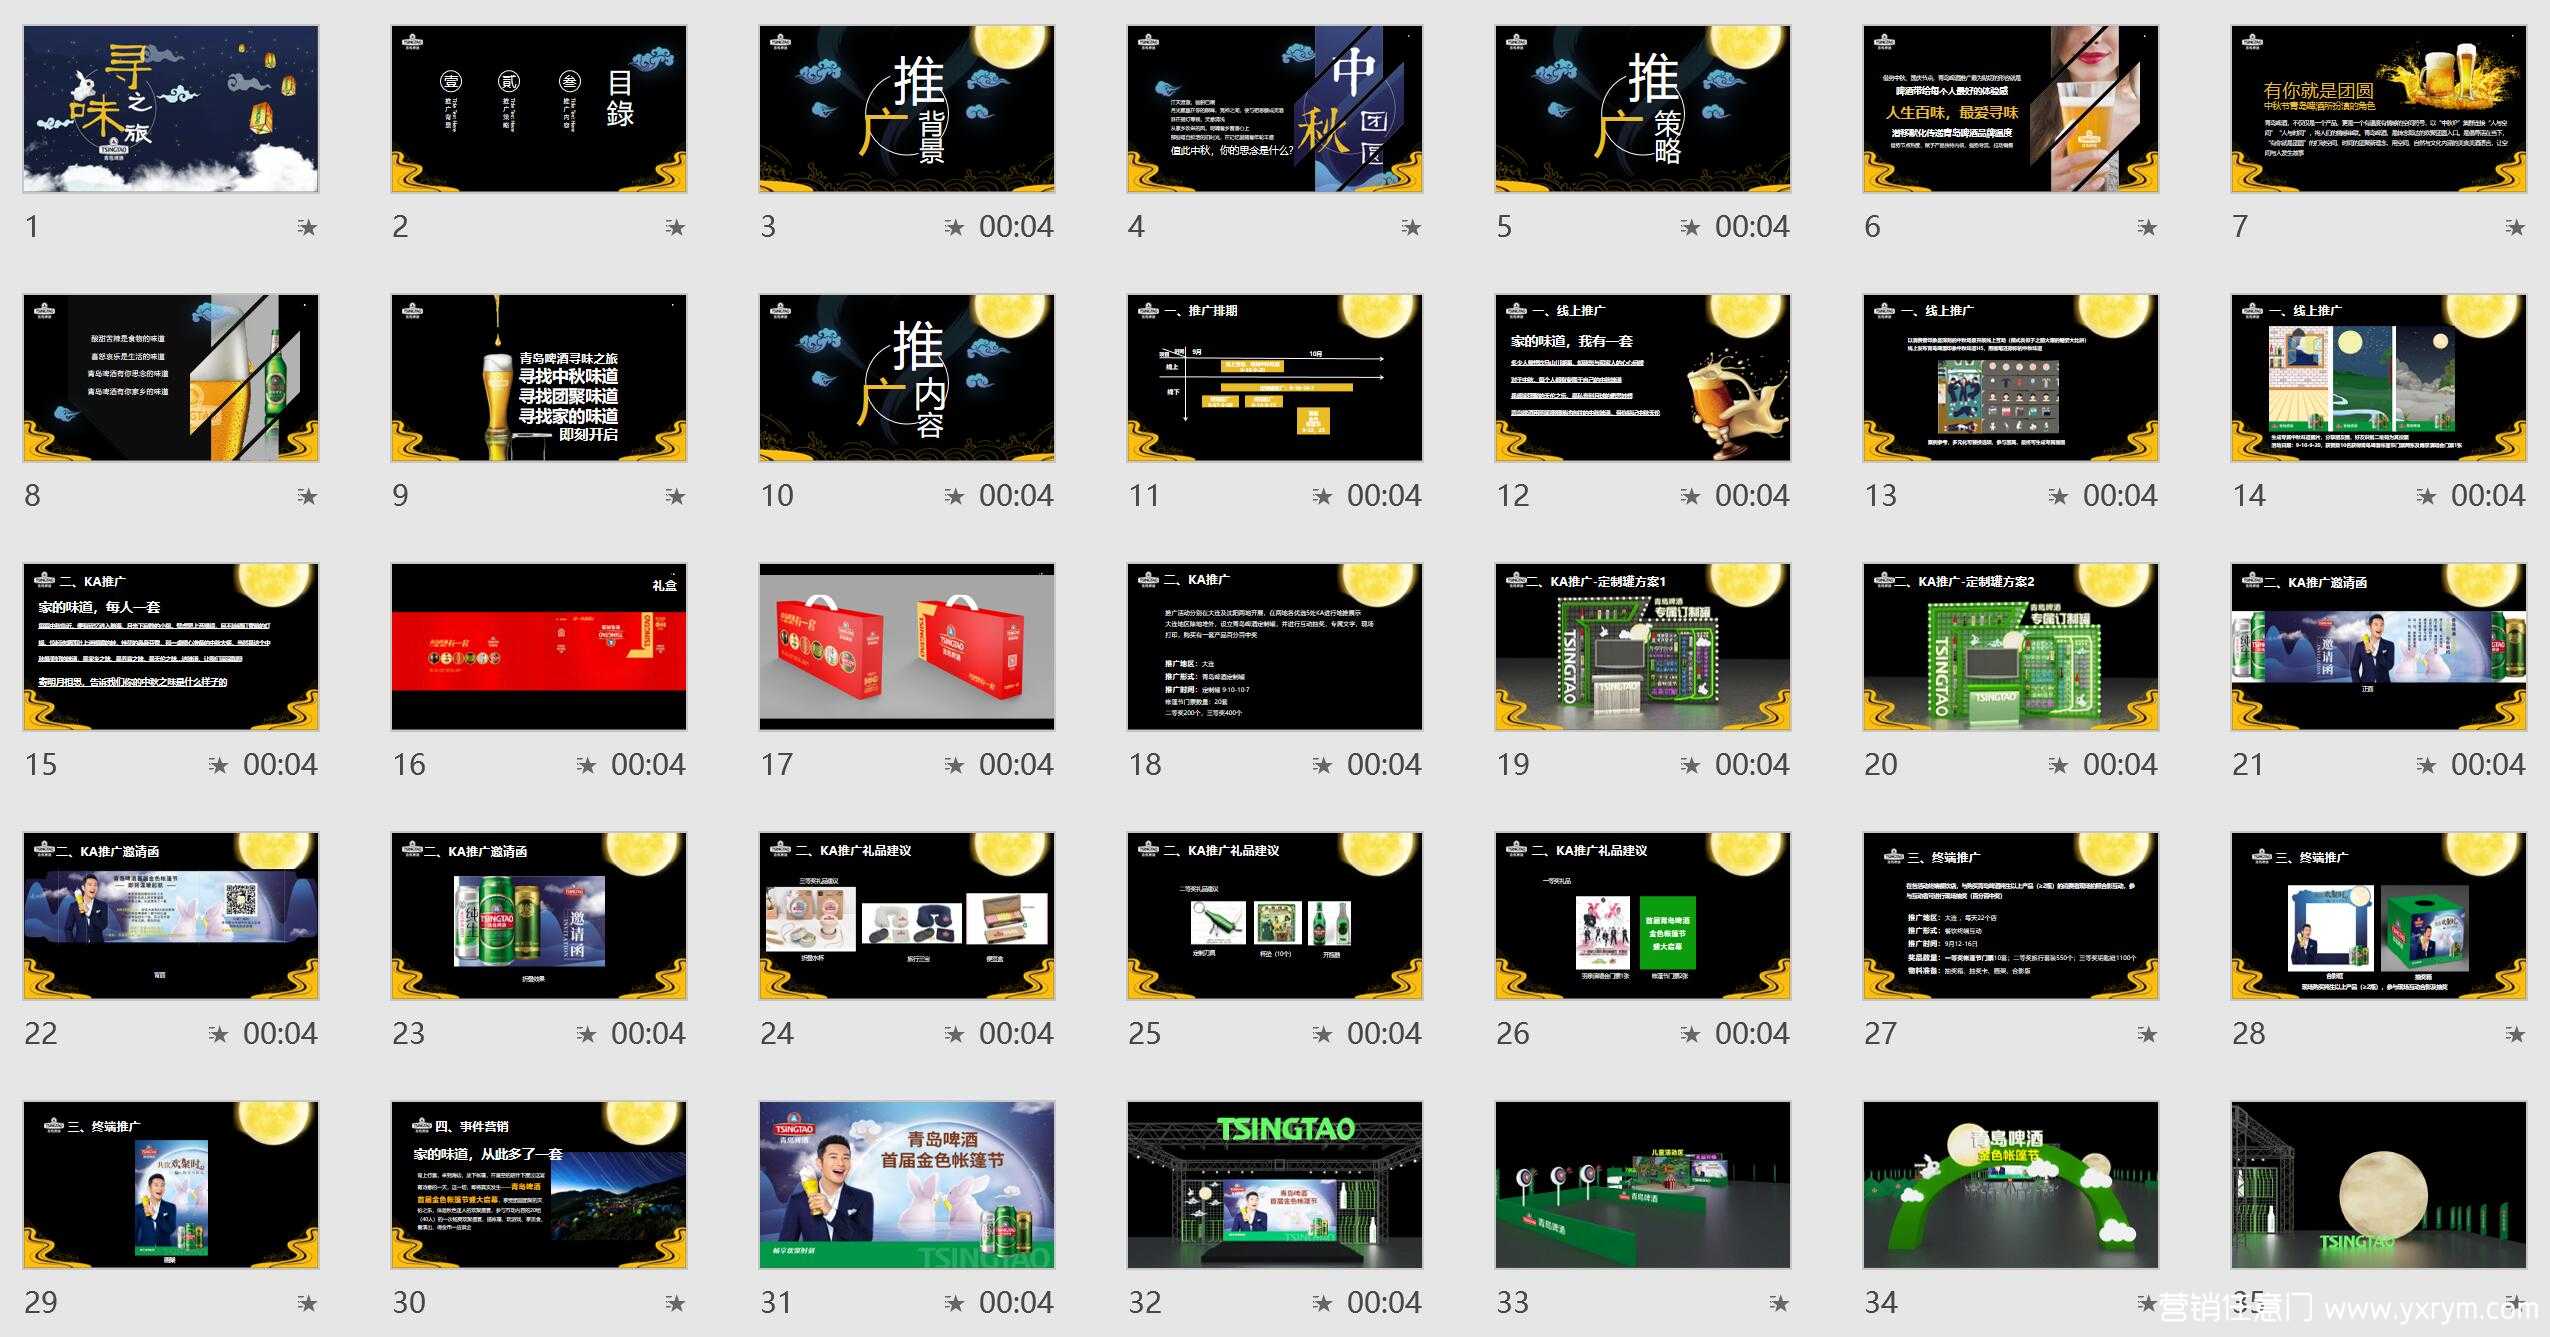Click the transition star icon under slide 29

coord(307,1304)
